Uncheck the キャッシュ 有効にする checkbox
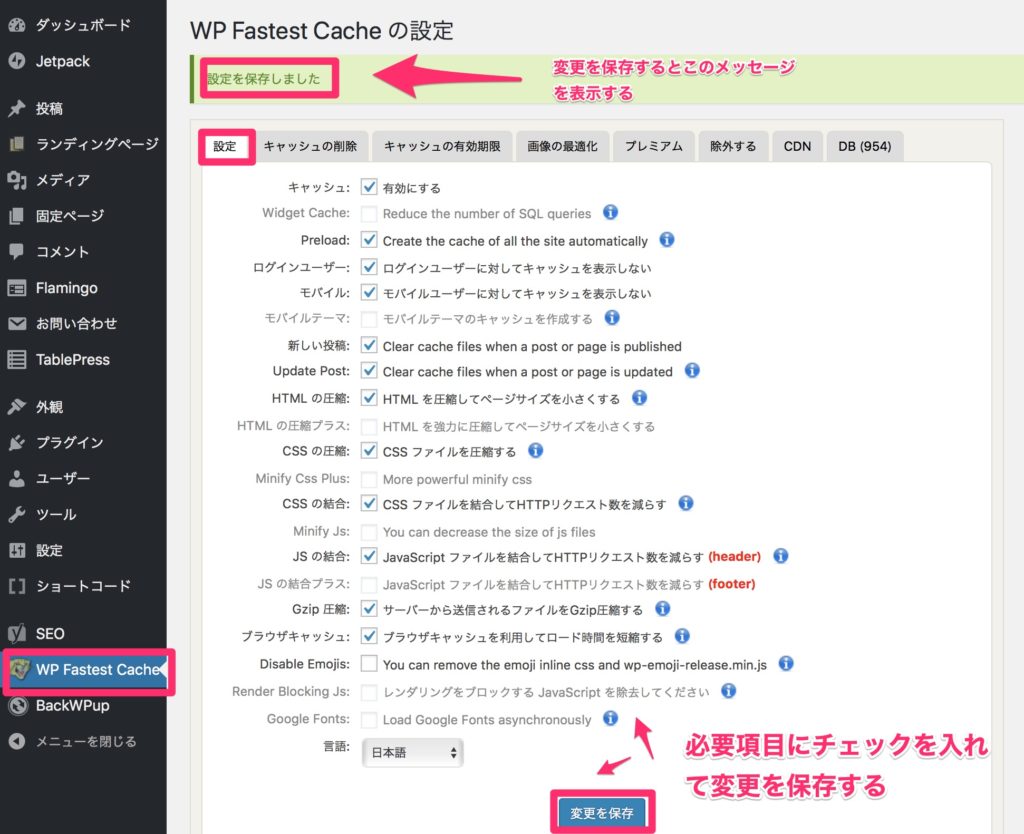The width and height of the screenshot is (1024, 834). (369, 187)
